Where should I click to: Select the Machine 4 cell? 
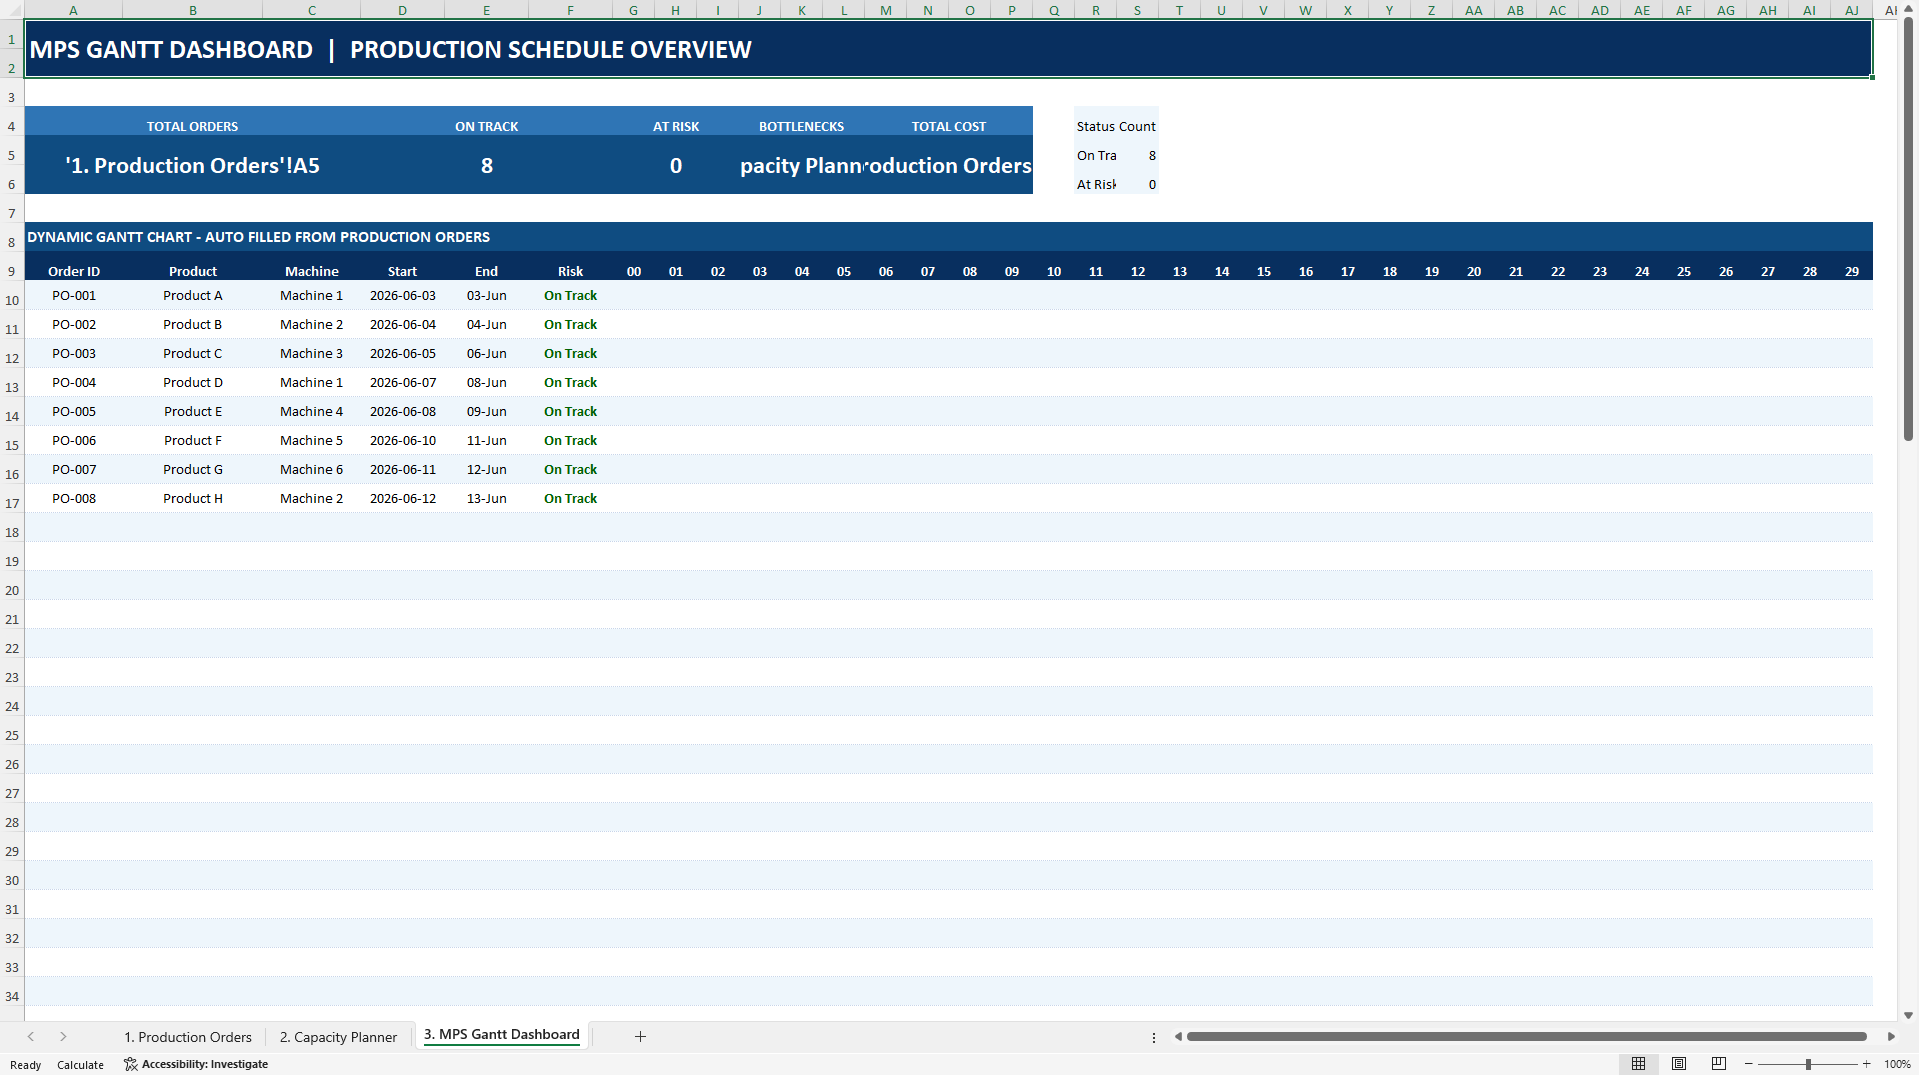pos(311,411)
